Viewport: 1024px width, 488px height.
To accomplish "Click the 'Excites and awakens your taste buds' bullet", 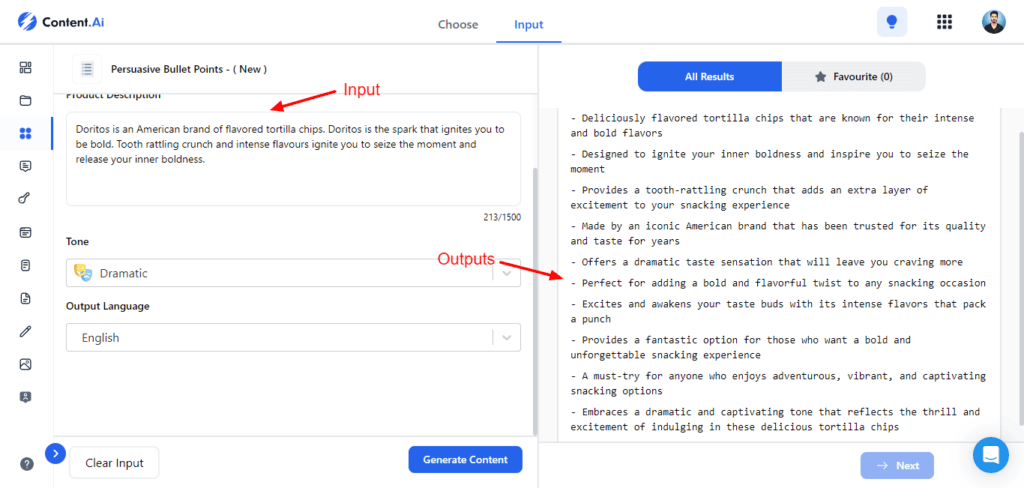I will pos(778,312).
